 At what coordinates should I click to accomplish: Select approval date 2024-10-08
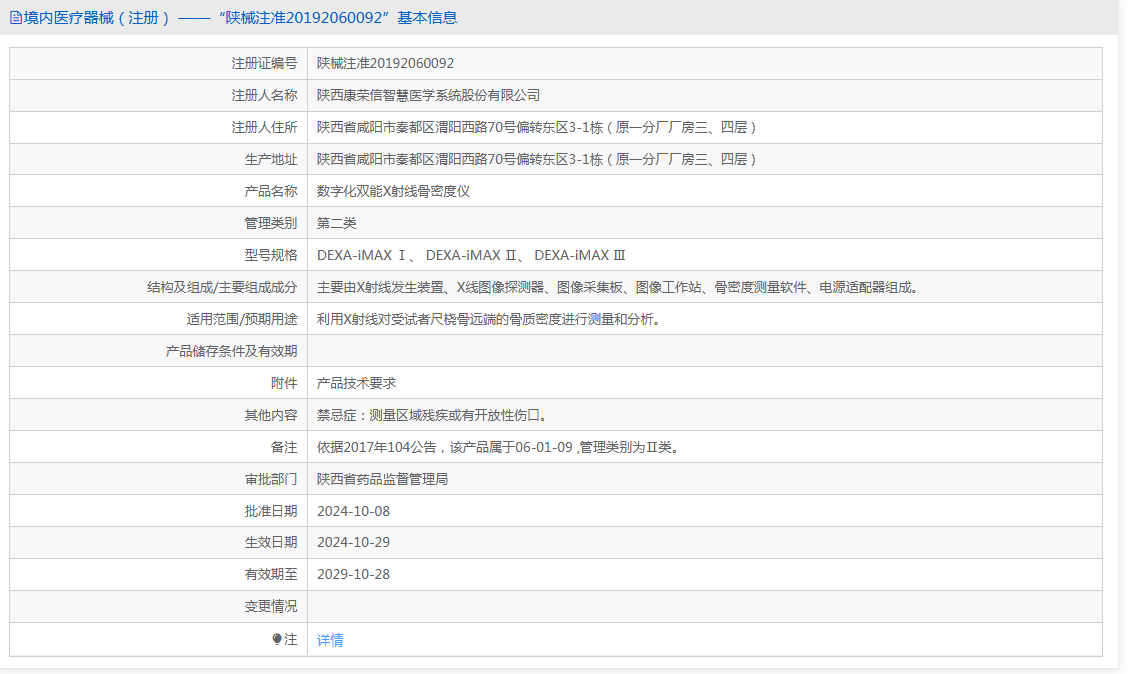coord(353,511)
